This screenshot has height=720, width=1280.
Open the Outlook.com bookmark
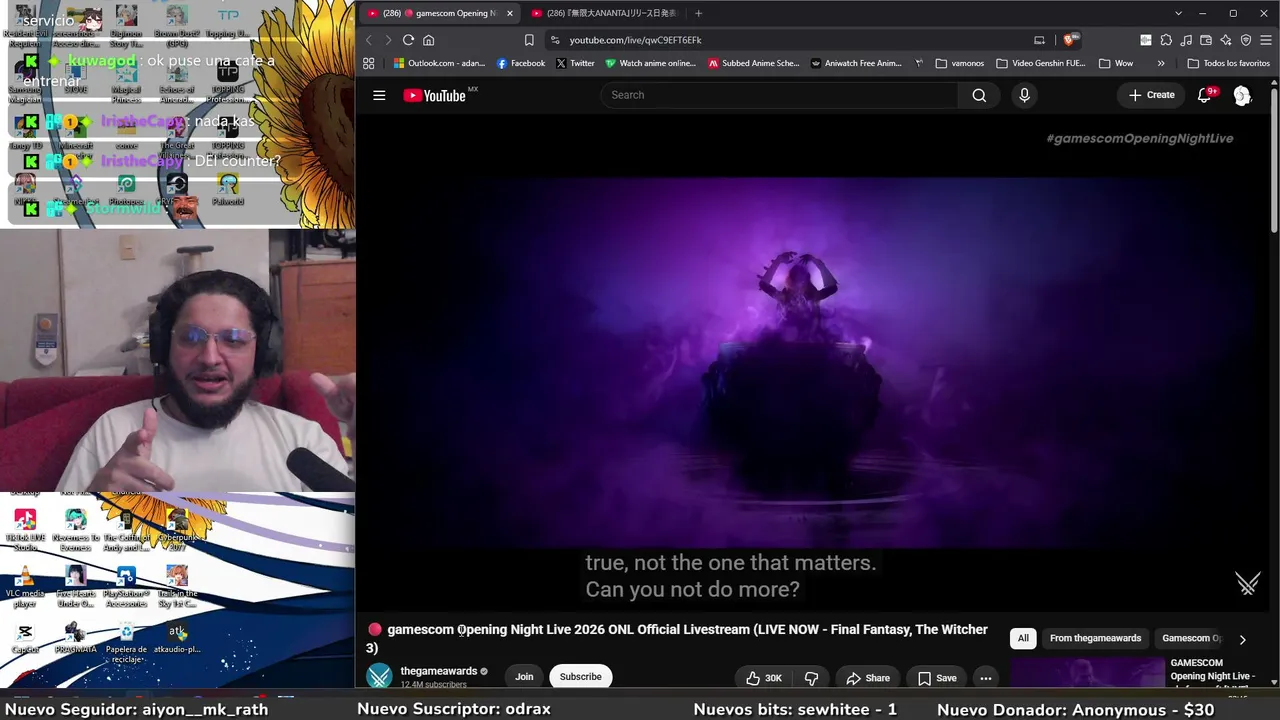click(x=439, y=63)
